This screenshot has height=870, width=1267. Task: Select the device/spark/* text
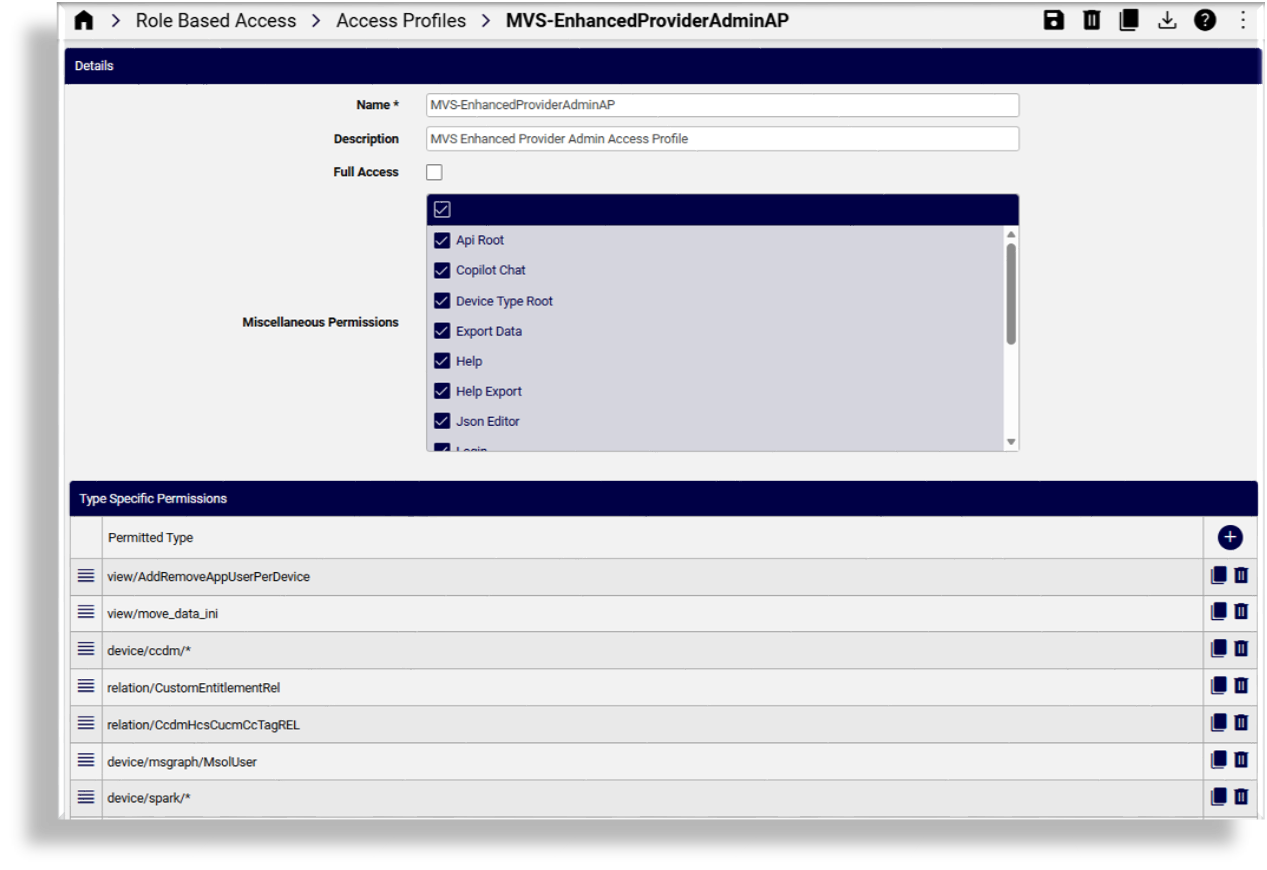click(x=148, y=799)
